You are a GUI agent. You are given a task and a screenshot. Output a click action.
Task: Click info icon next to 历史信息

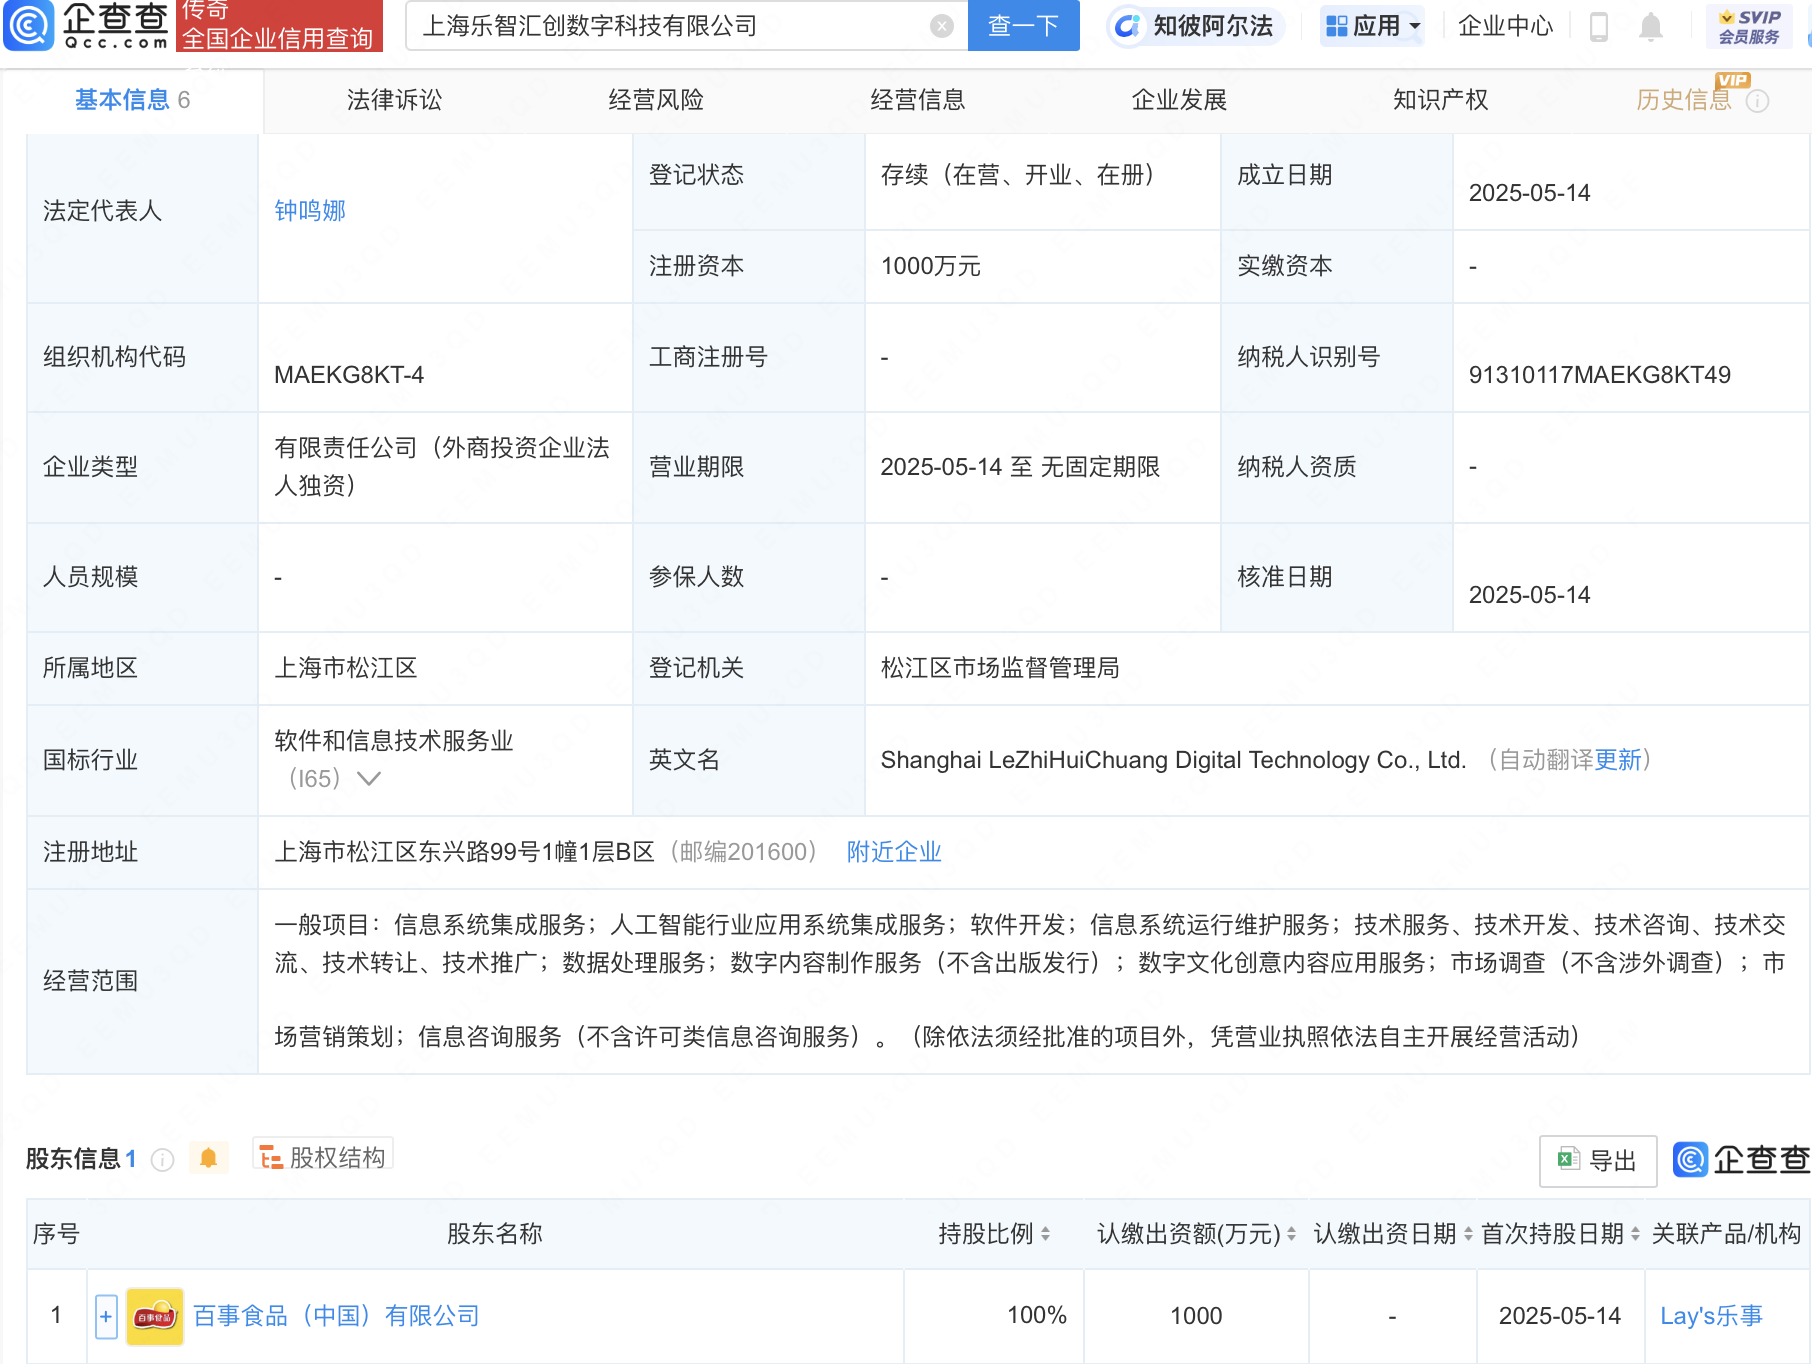pos(1757,101)
